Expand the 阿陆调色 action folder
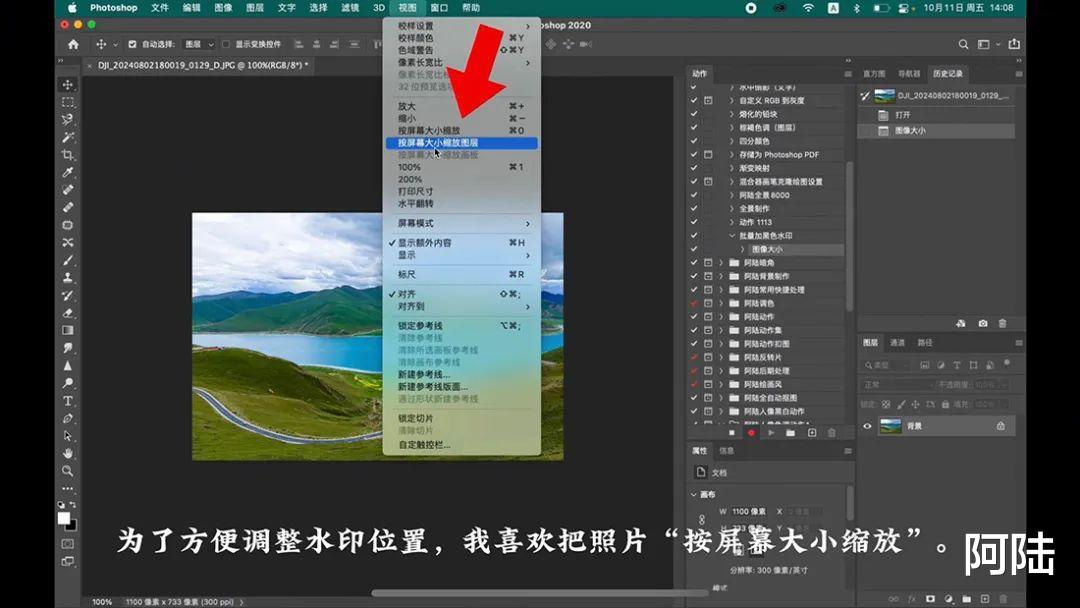This screenshot has height=608, width=1080. pyautogui.click(x=721, y=303)
